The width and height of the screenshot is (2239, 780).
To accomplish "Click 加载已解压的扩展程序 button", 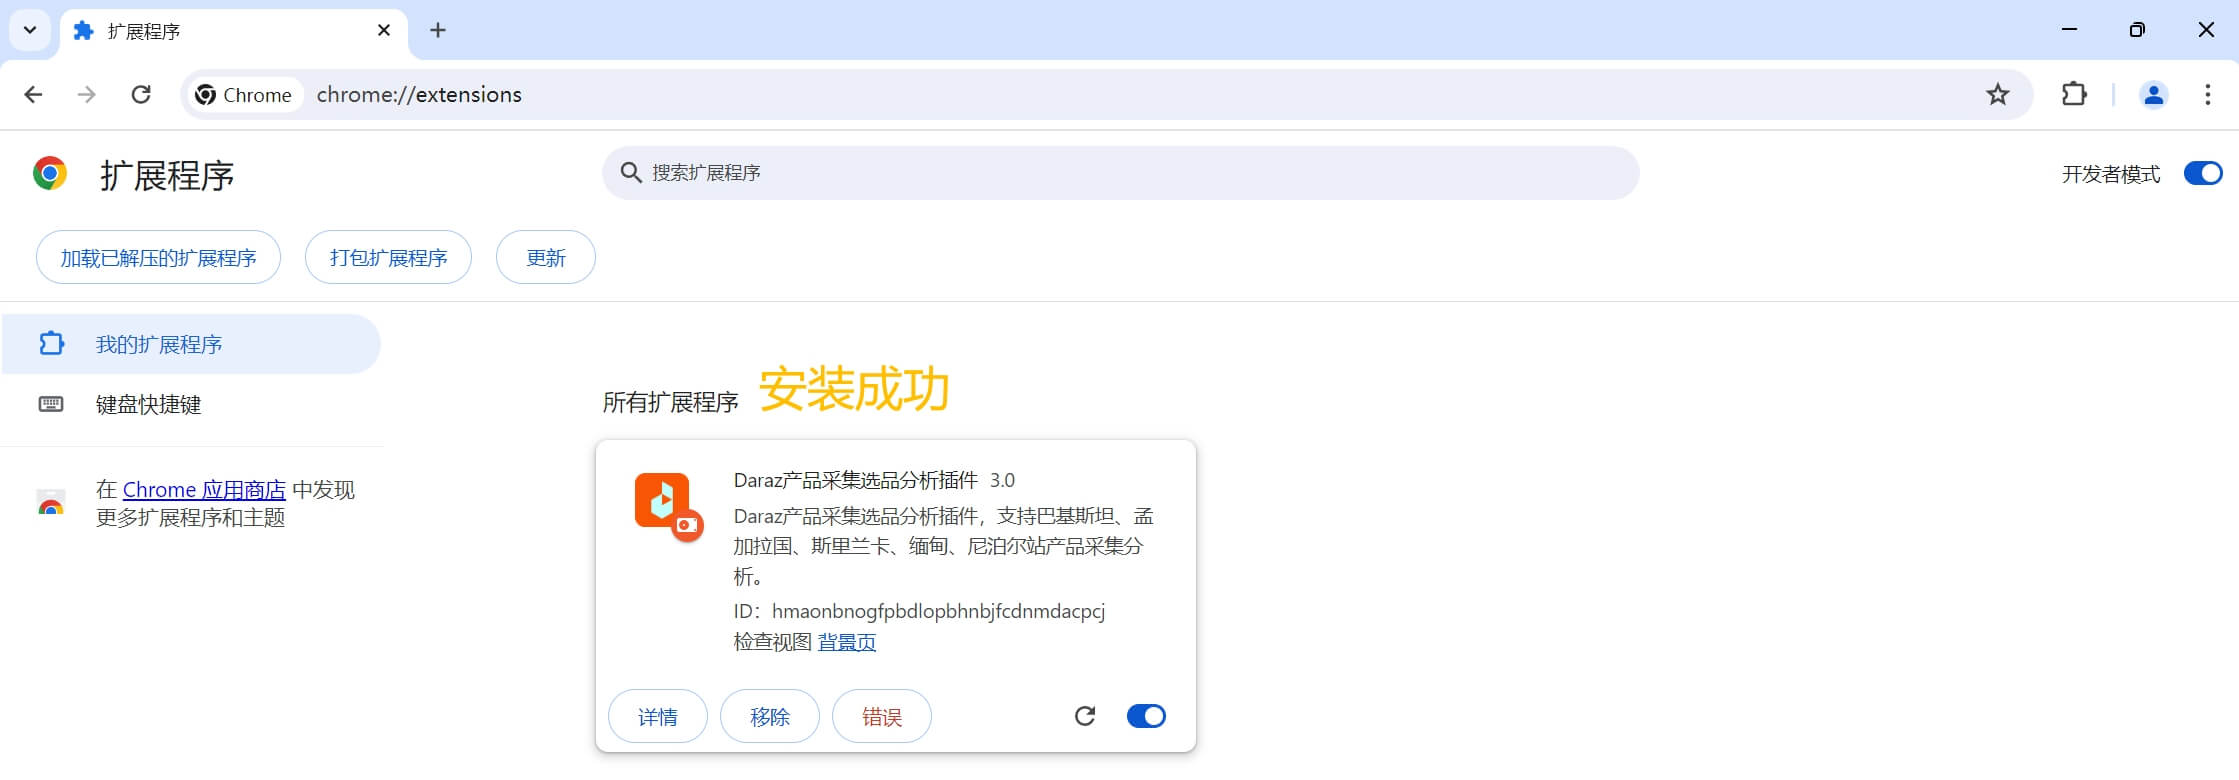I will click(158, 258).
